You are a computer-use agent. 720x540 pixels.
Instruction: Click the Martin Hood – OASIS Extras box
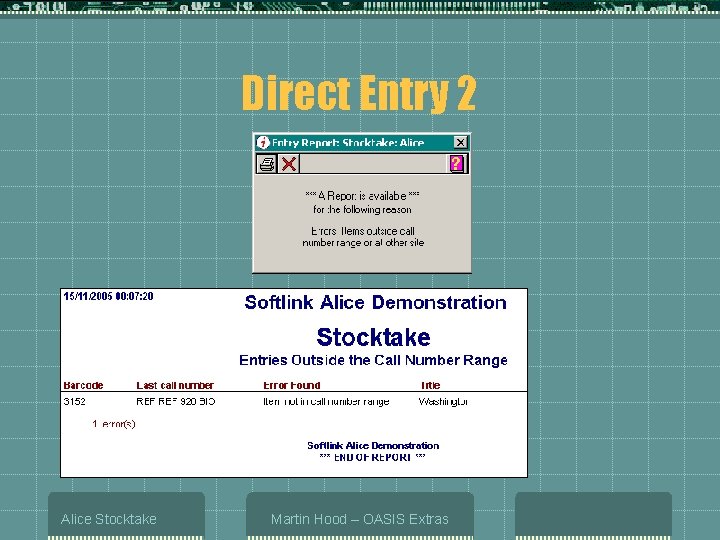click(360, 515)
